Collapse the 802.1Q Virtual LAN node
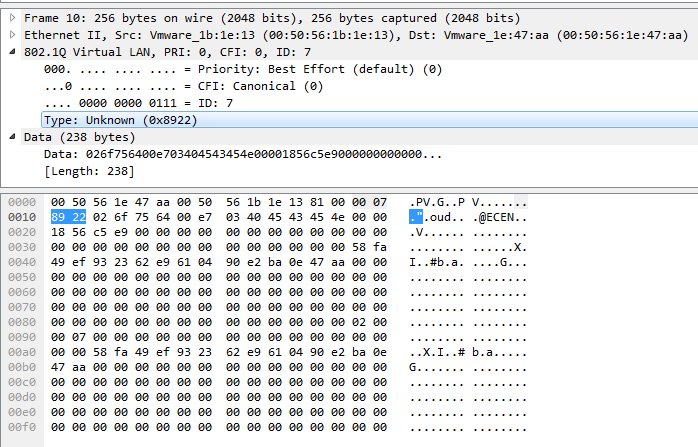The width and height of the screenshot is (698, 447). coord(12,51)
